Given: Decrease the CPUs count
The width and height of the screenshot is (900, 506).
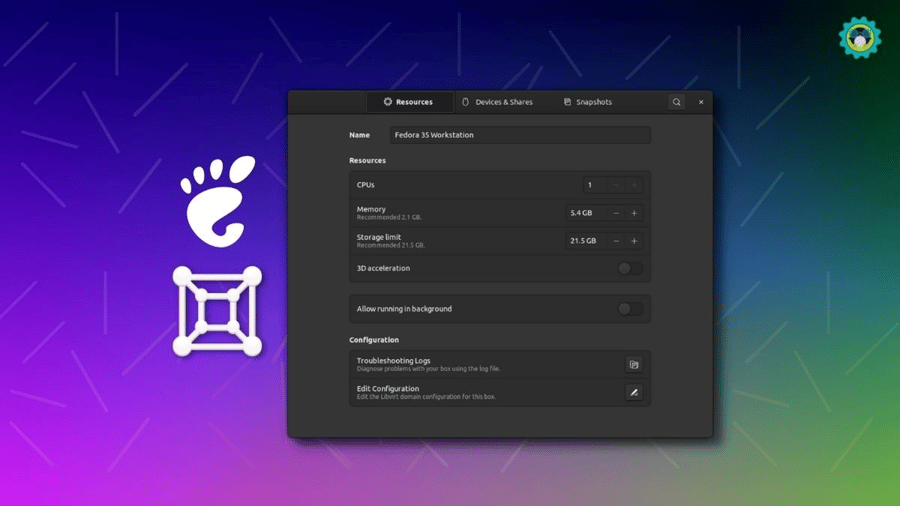Looking at the screenshot, I should click(x=615, y=185).
